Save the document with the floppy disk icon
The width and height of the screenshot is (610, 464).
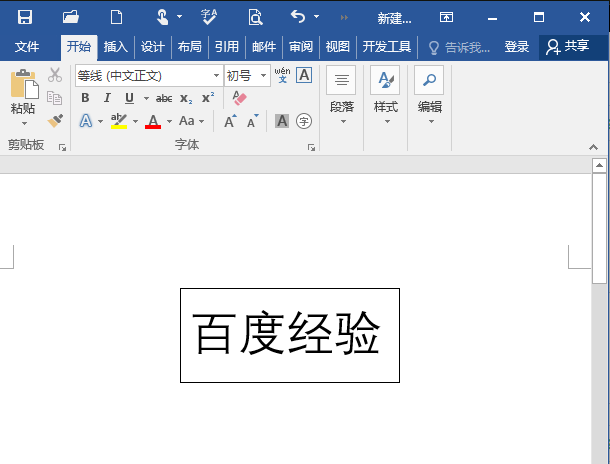pos(25,17)
